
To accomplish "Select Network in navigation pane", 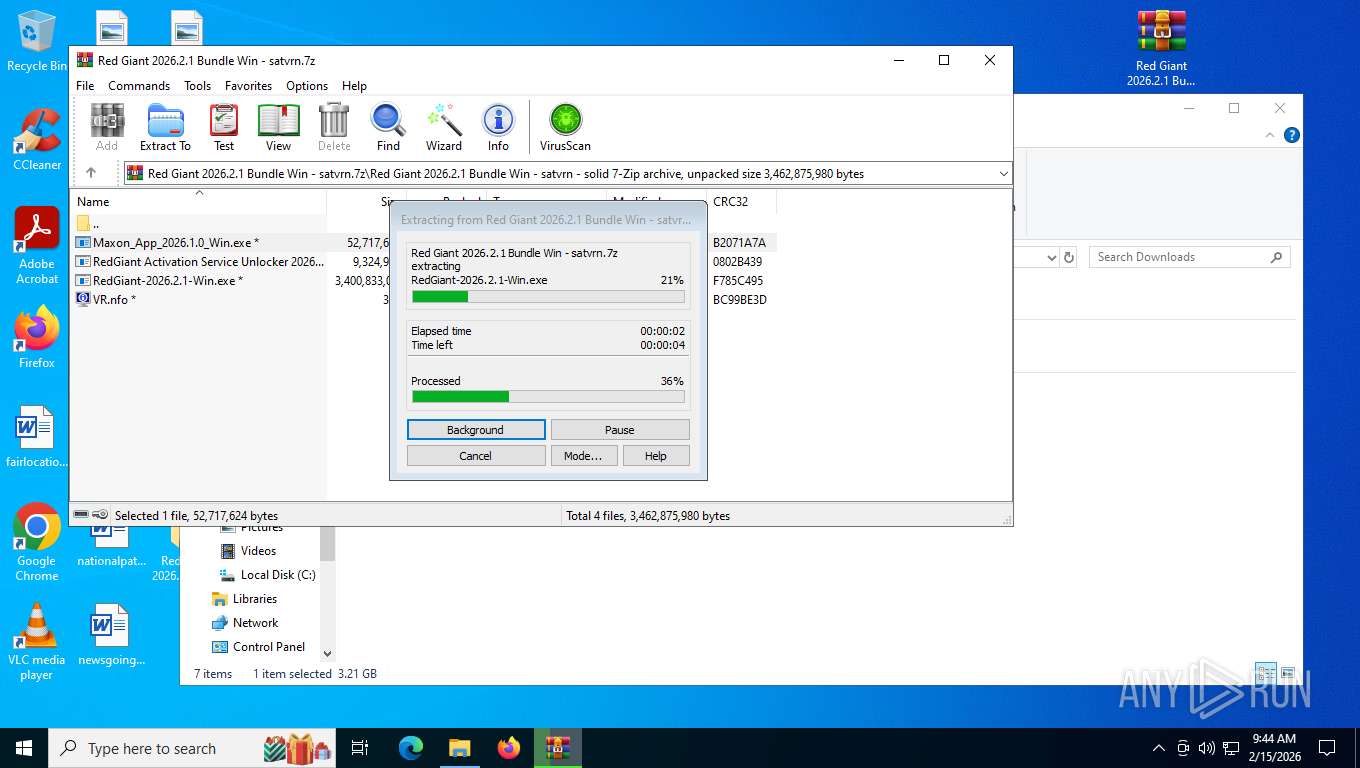I will pyautogui.click(x=245, y=623).
